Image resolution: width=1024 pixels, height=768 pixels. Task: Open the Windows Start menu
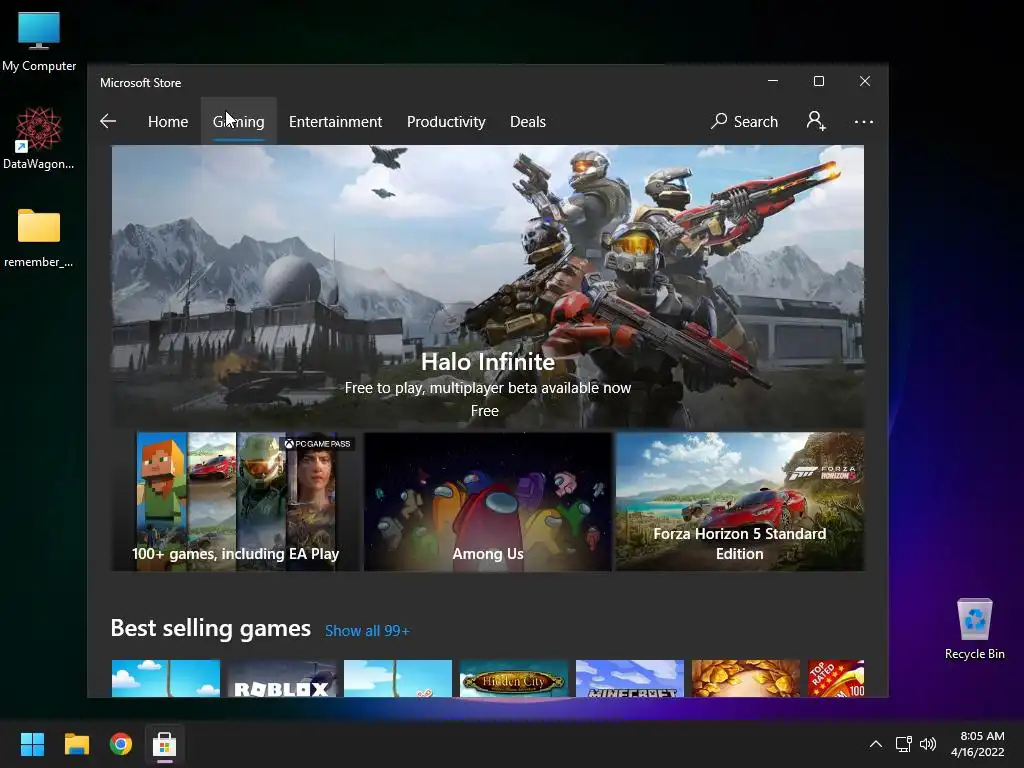pyautogui.click(x=32, y=744)
